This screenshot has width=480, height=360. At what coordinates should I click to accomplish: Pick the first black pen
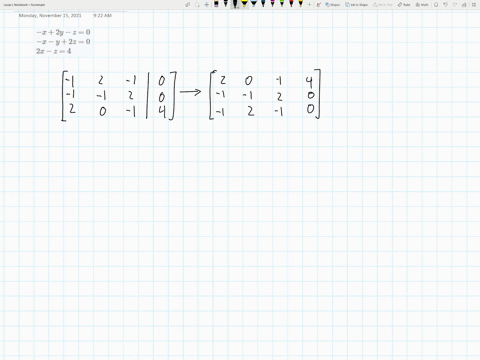coord(226,4)
